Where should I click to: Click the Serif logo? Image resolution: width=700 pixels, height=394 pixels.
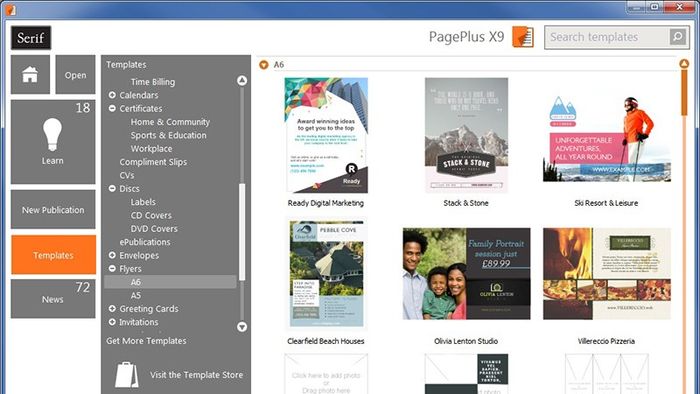(x=31, y=37)
